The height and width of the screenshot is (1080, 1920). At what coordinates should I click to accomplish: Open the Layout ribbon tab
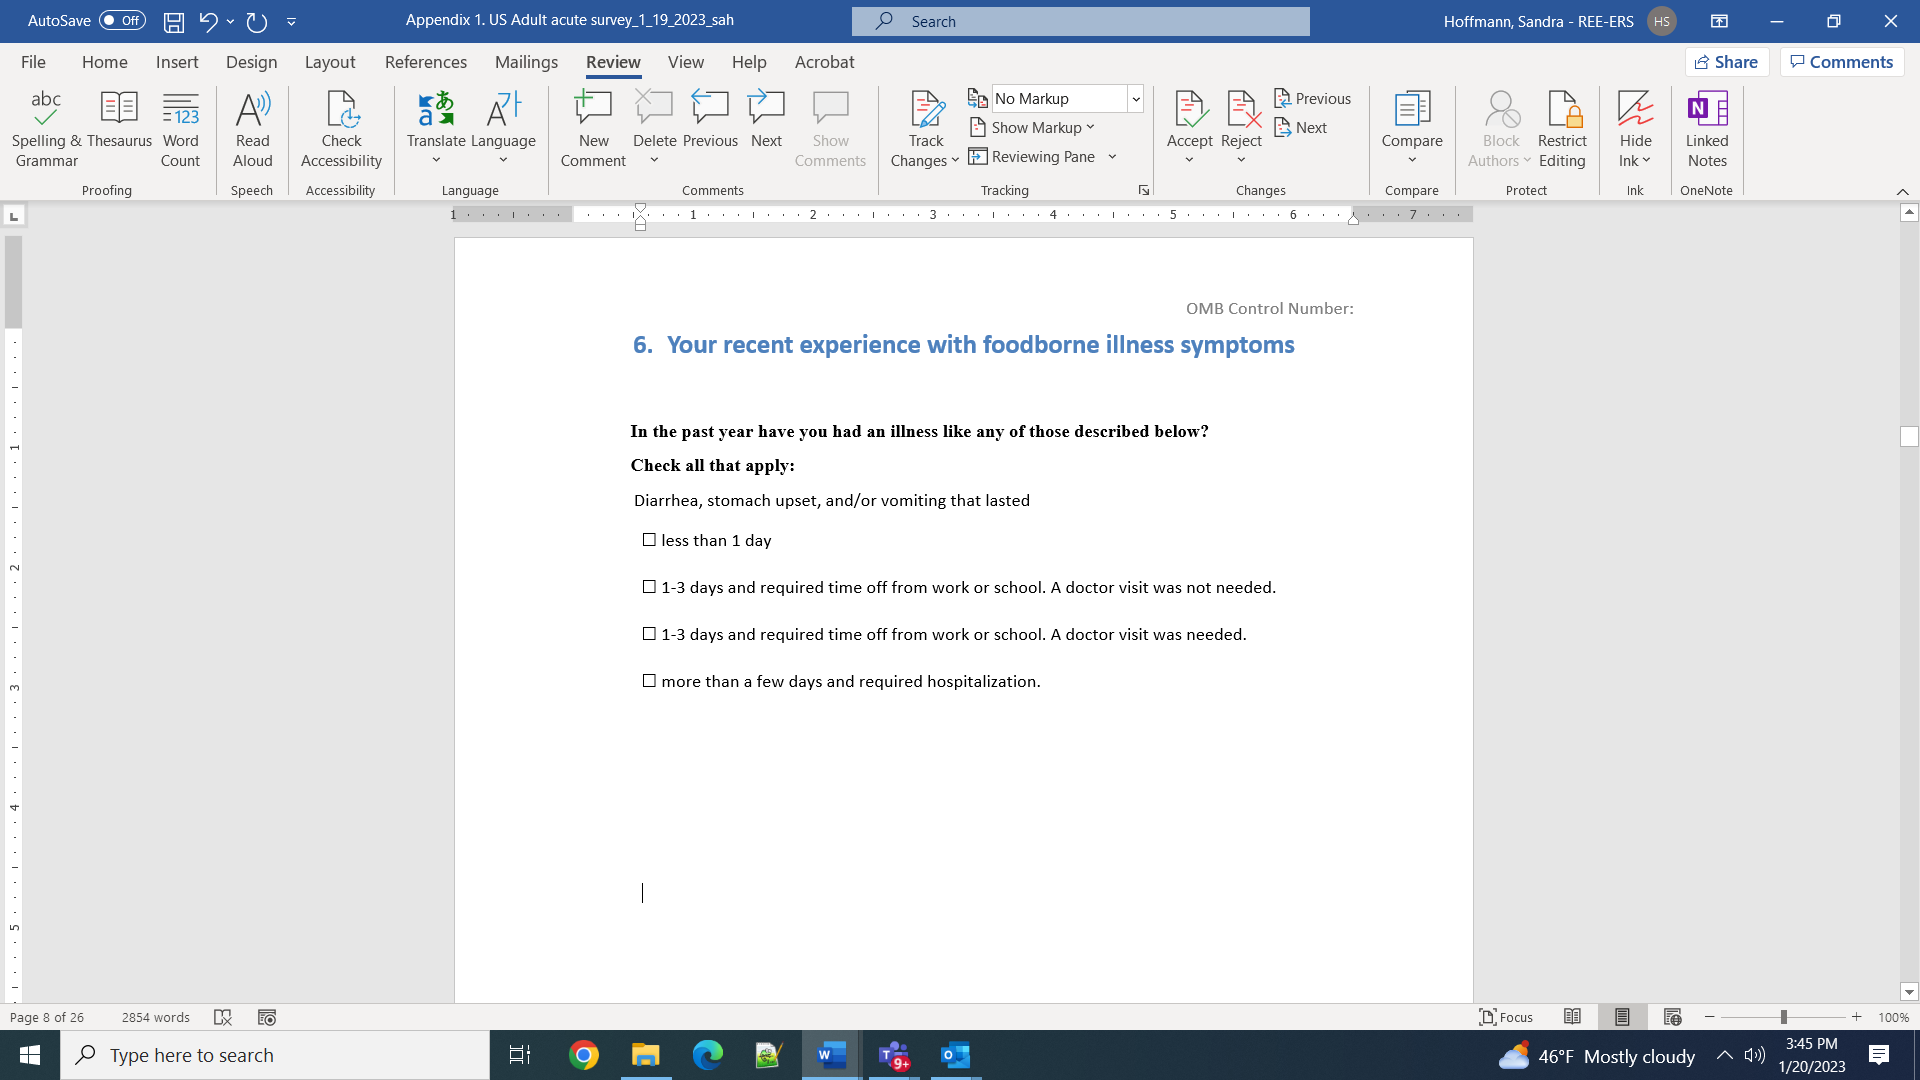tap(329, 62)
